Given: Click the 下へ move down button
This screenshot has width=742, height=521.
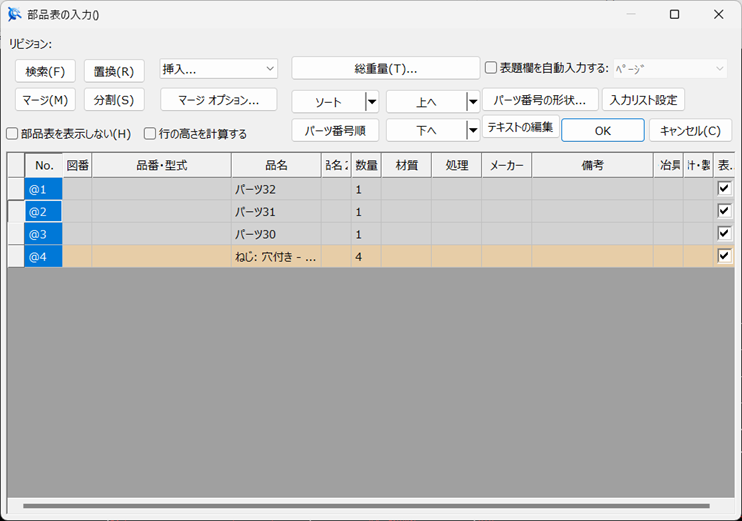Looking at the screenshot, I should (426, 130).
